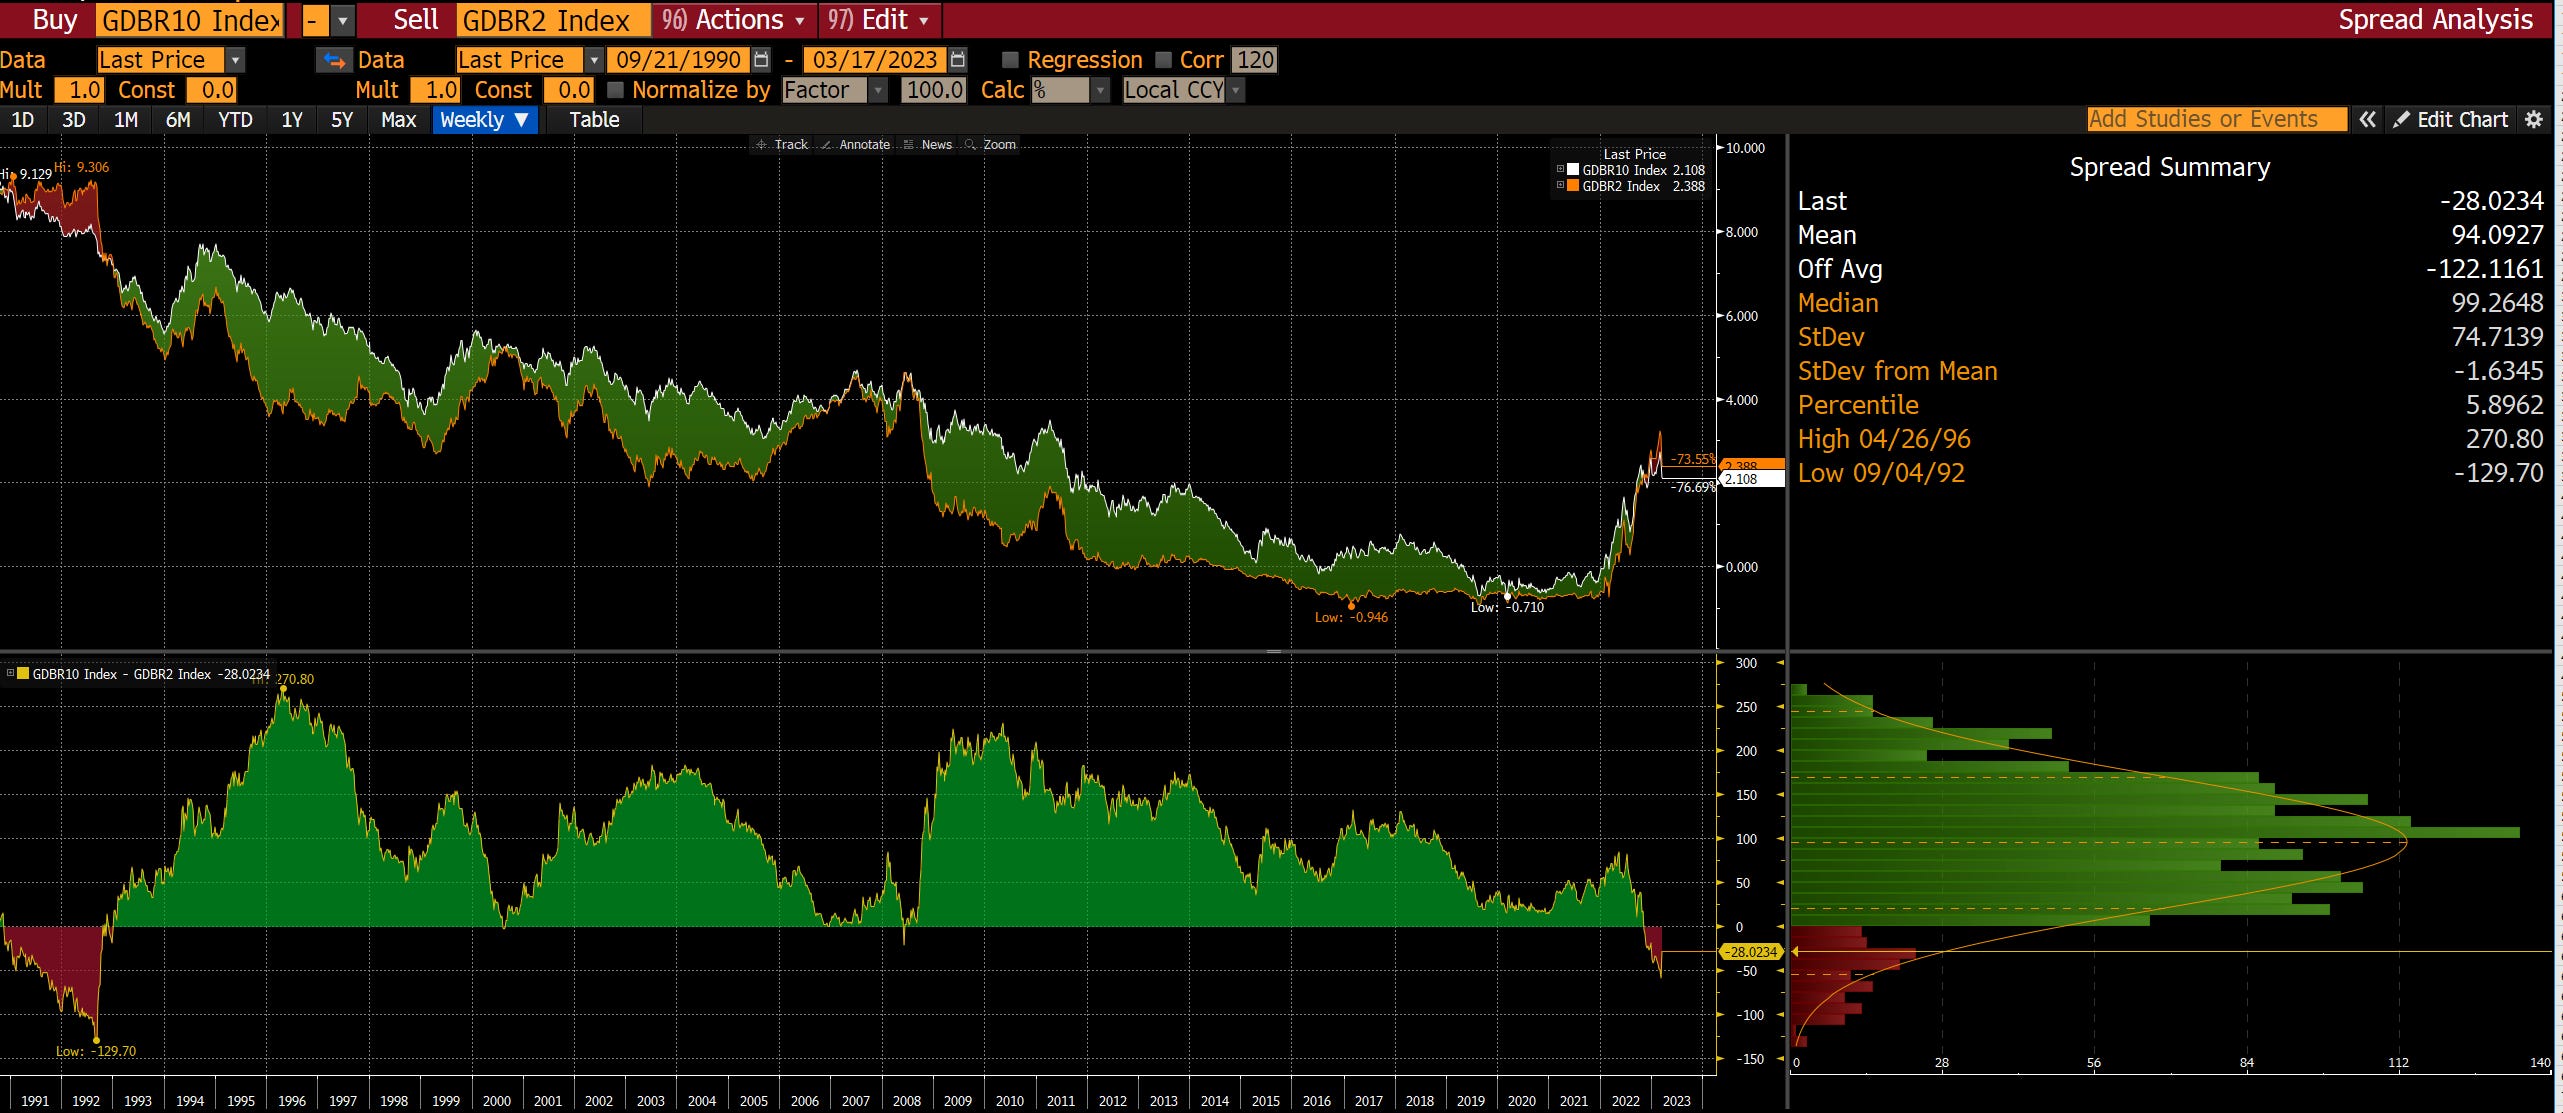Click the Sell side Mult 1.0 field
The width and height of the screenshot is (2563, 1113).
[436, 90]
